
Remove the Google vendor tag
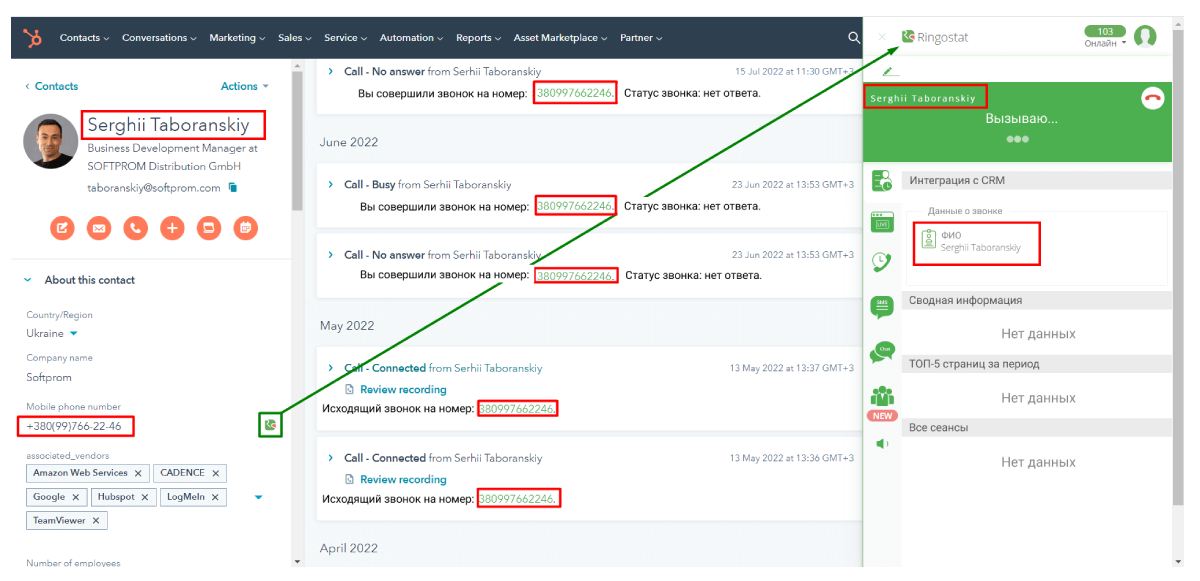click(x=76, y=497)
